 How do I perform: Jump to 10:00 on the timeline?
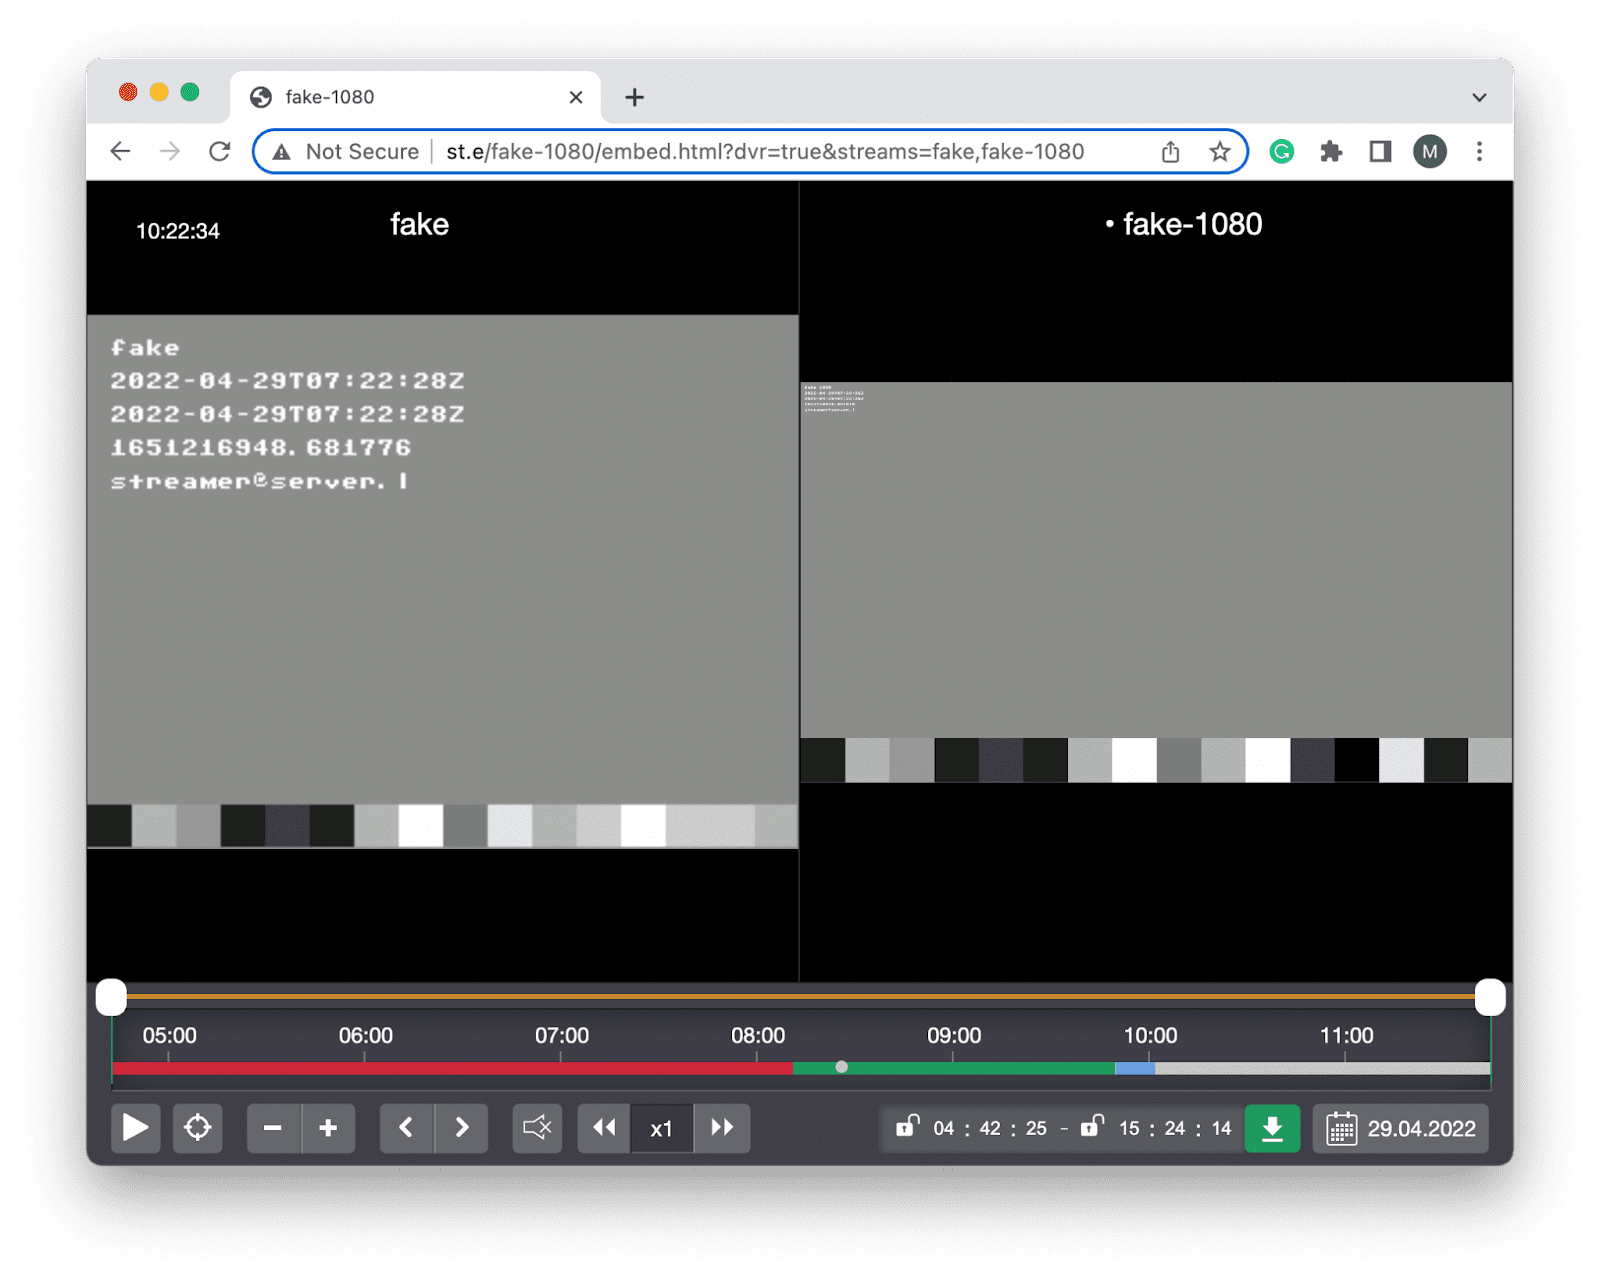(1150, 1036)
